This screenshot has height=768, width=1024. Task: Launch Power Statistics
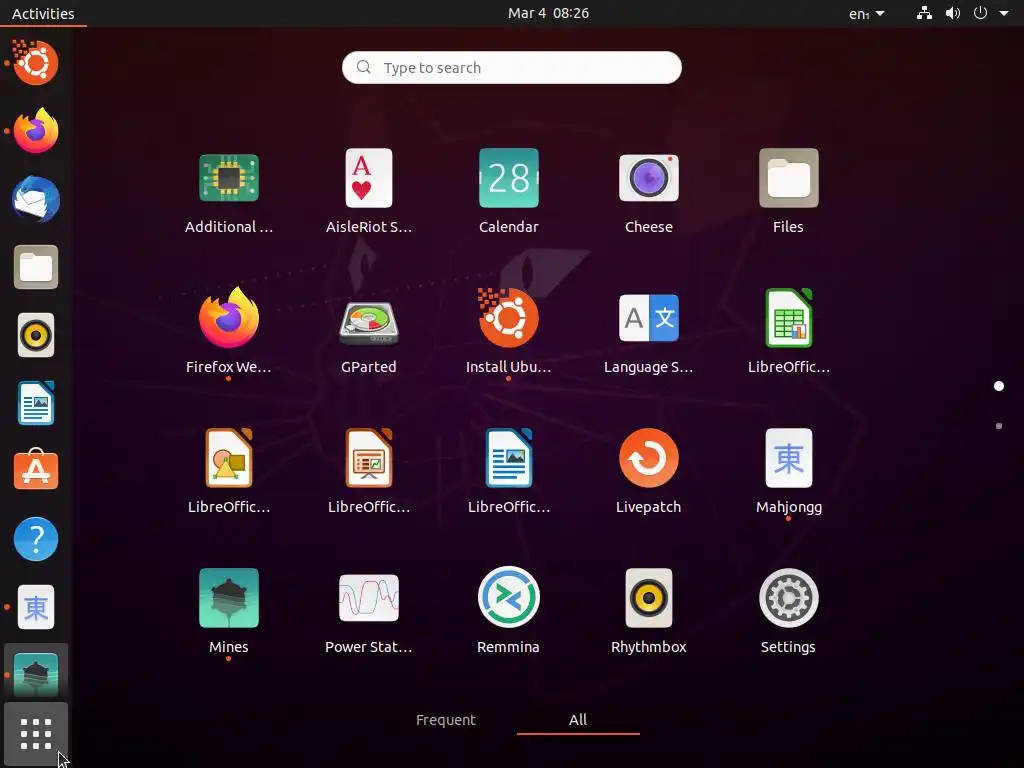point(369,598)
